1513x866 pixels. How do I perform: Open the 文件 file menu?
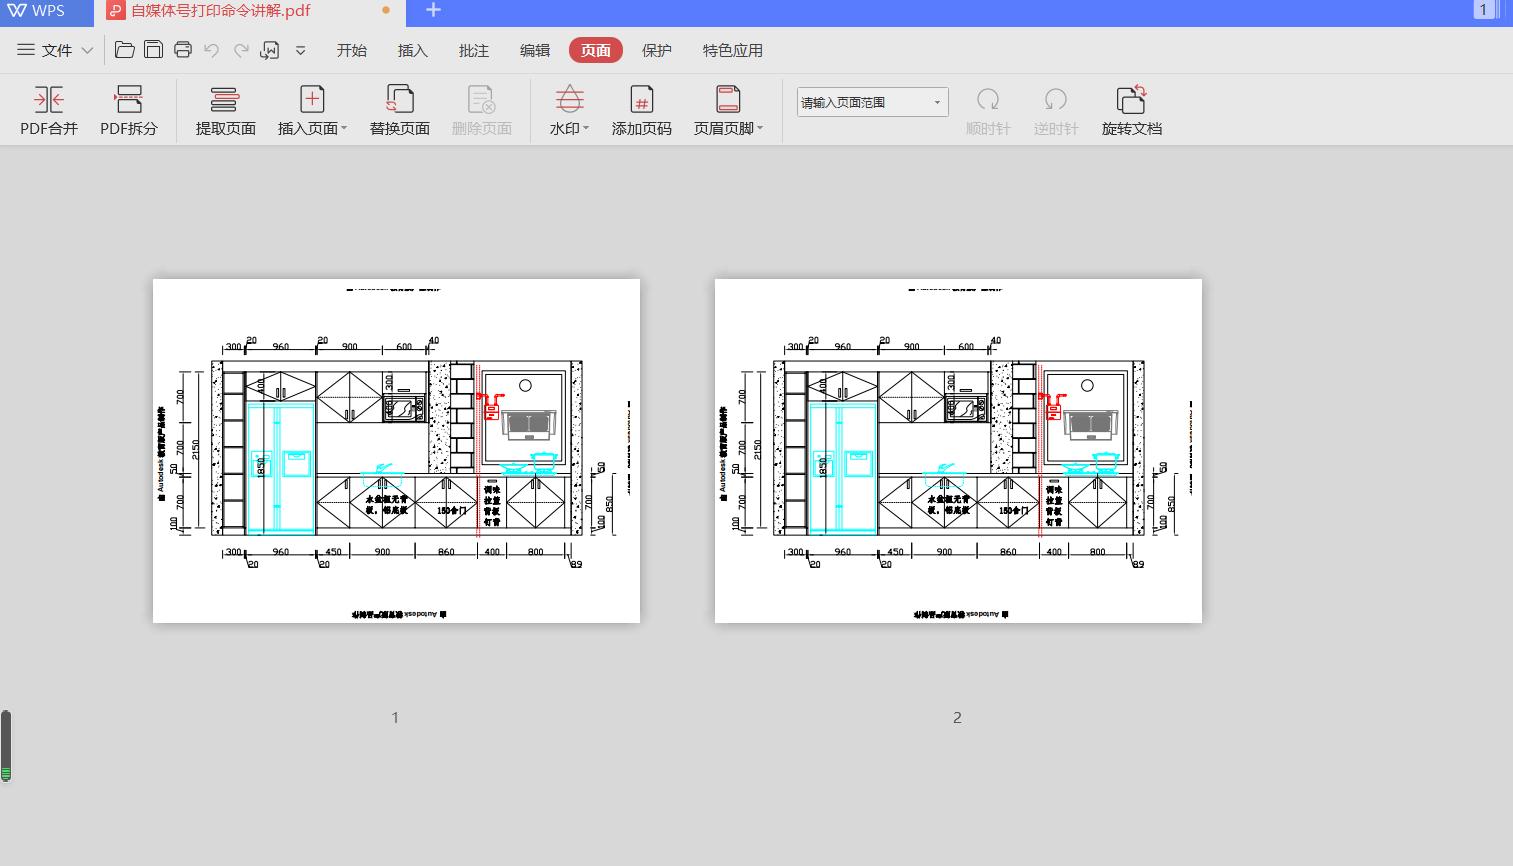56,50
